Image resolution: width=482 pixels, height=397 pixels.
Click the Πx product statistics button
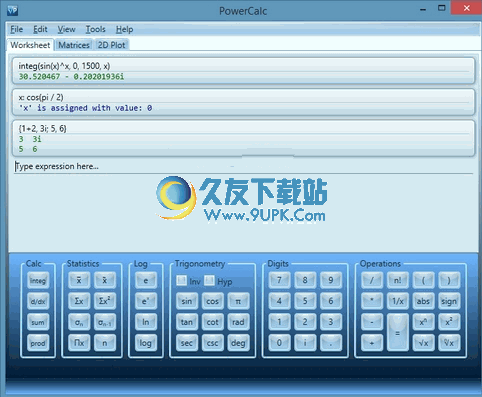coord(79,343)
